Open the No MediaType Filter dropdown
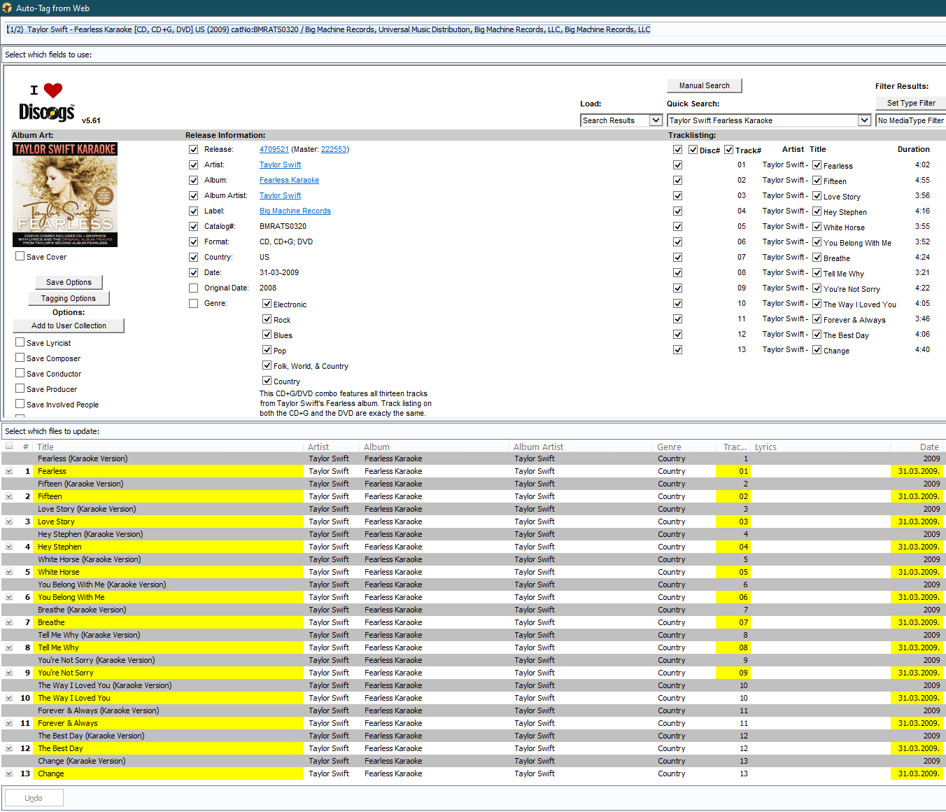 pos(910,120)
